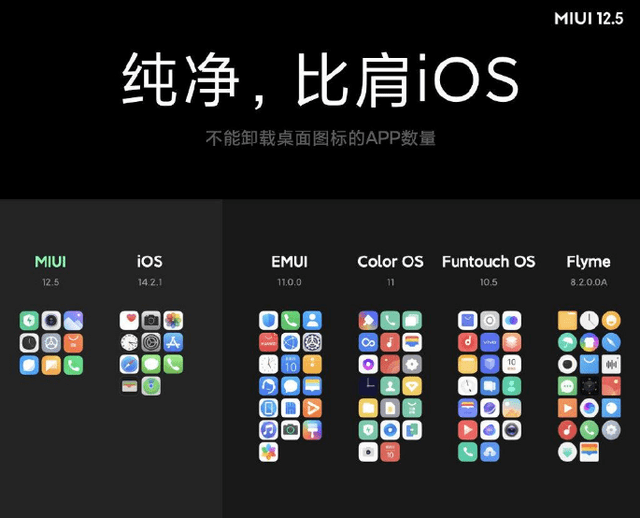Tap the orange Mi Store bag icon
The image size is (640, 518).
coord(73,343)
